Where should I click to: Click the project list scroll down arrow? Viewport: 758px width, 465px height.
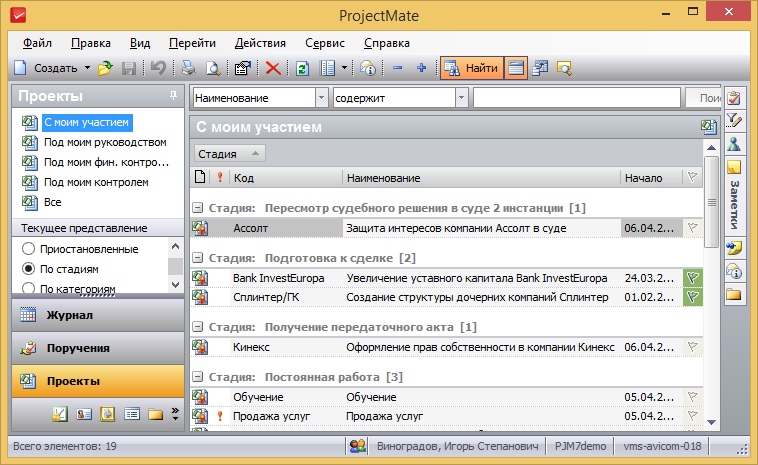coord(711,422)
